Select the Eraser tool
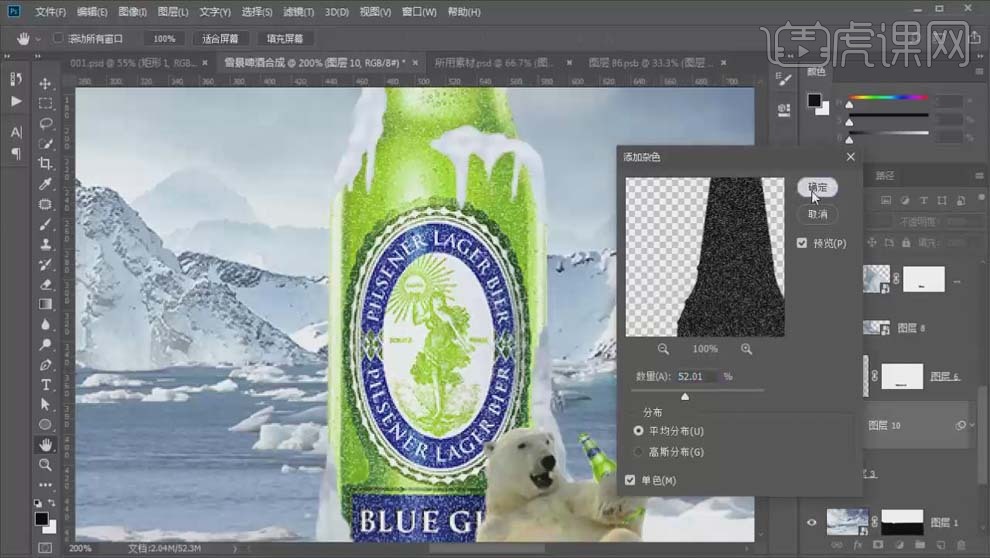 [46, 284]
